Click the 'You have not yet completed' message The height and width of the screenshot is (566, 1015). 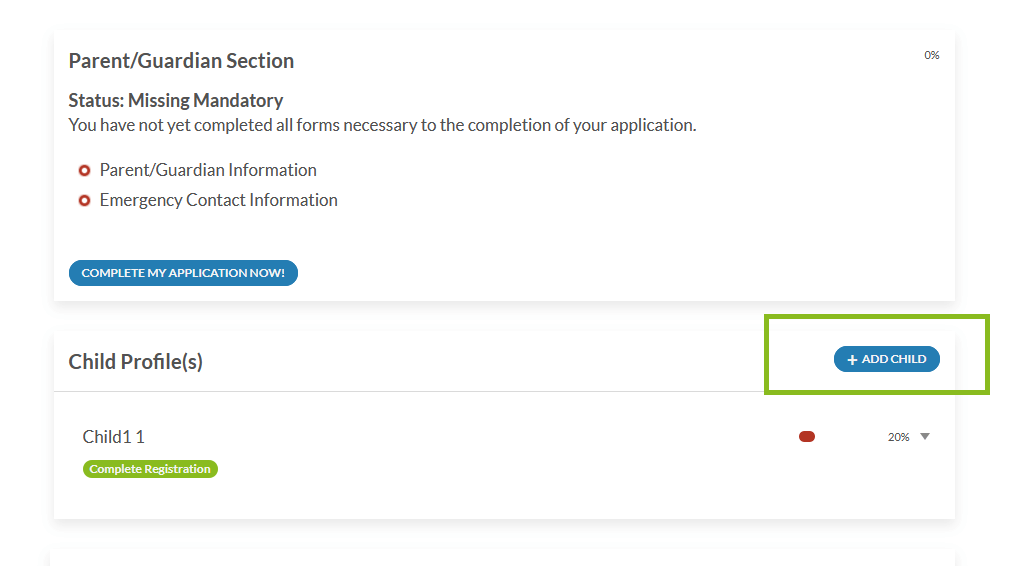click(382, 125)
